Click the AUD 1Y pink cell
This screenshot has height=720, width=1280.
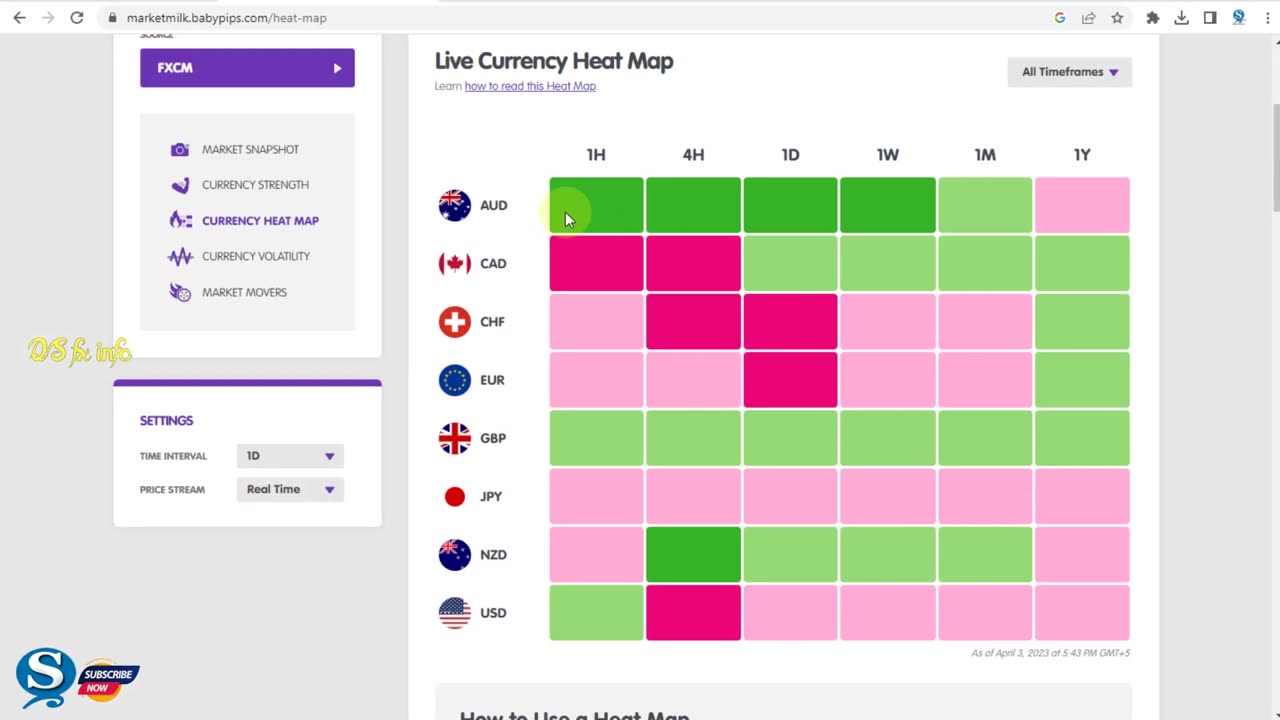(1082, 205)
